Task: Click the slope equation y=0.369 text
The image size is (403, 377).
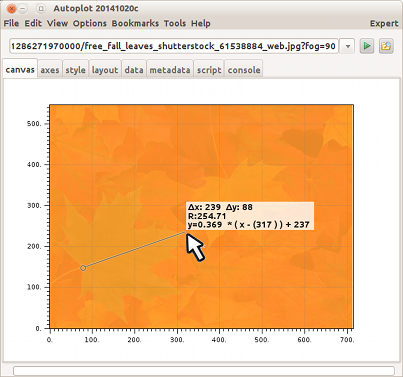Action: (x=249, y=225)
